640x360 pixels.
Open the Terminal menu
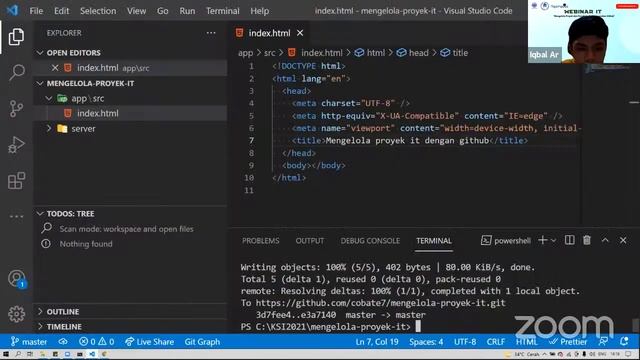coord(222,11)
